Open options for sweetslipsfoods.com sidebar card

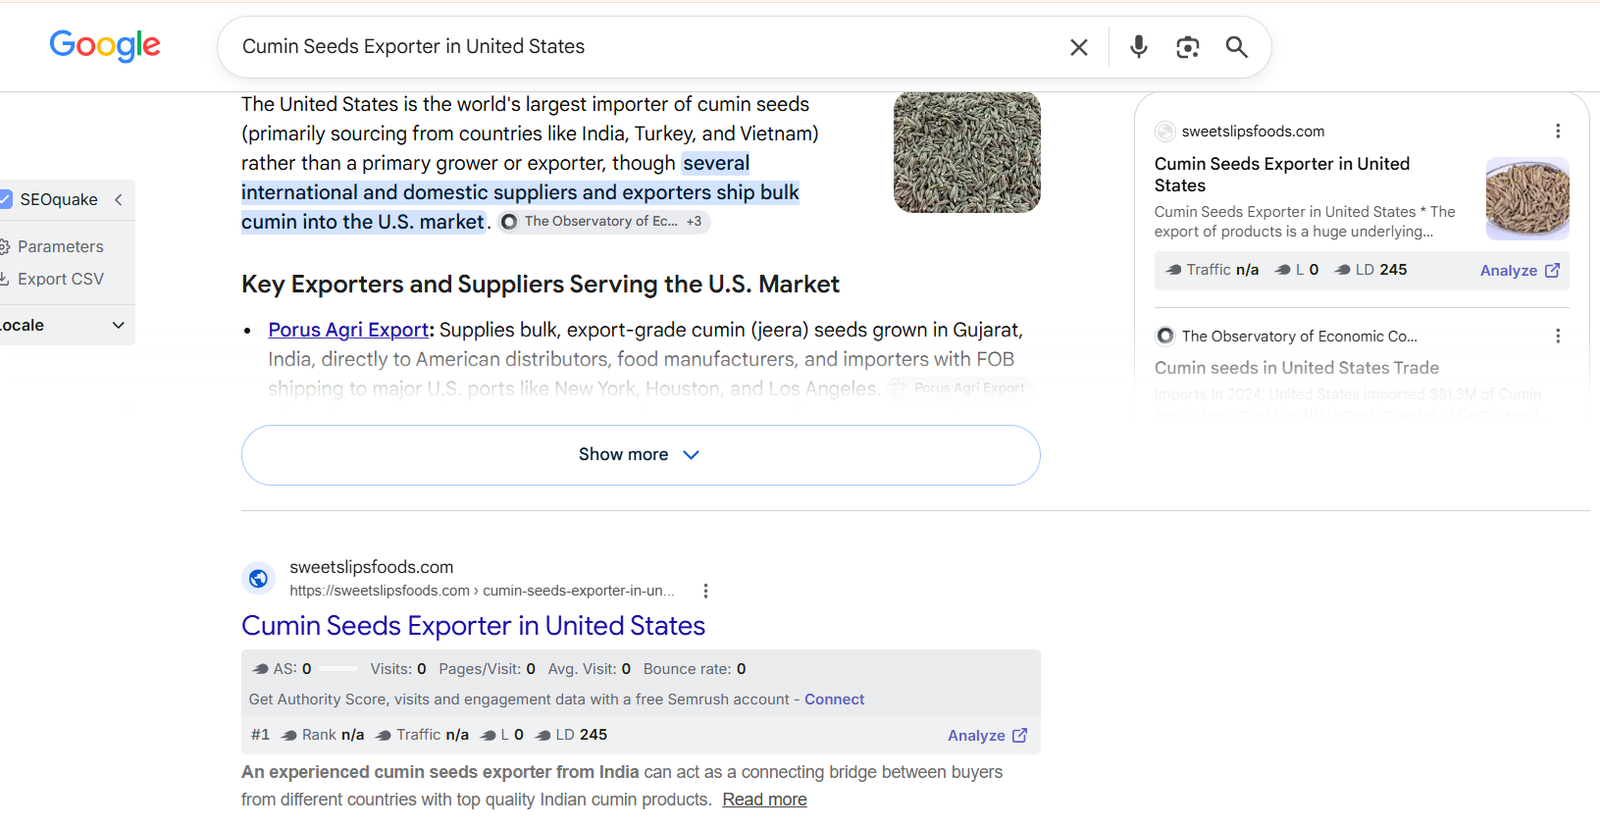pyautogui.click(x=1558, y=131)
